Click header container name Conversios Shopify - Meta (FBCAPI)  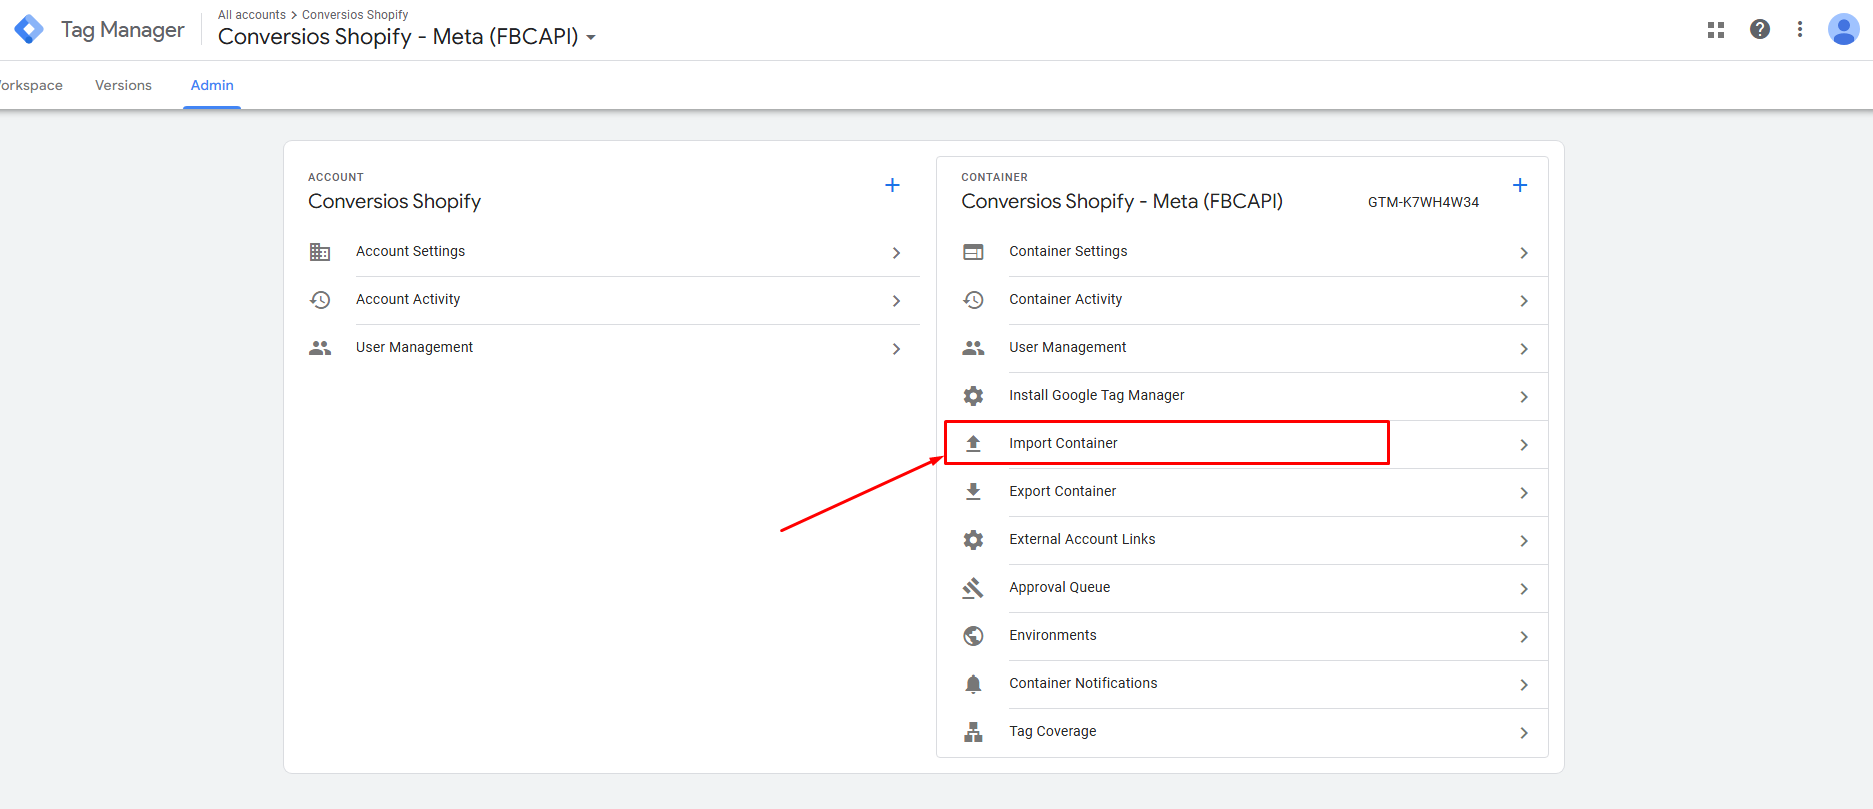click(398, 37)
